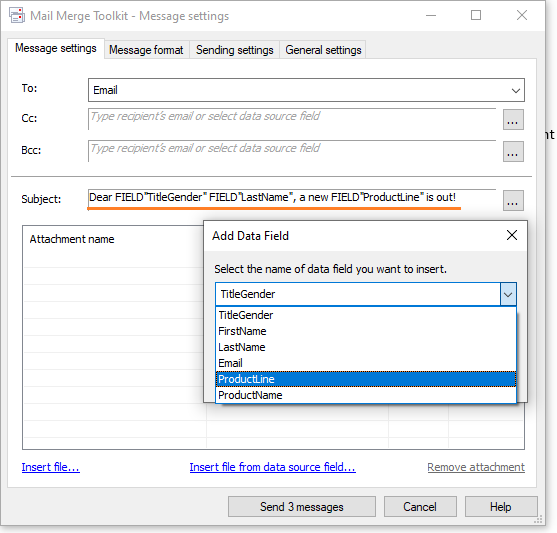This screenshot has width=557, height=533.
Task: Open the Subject data field browse button
Action: (513, 201)
